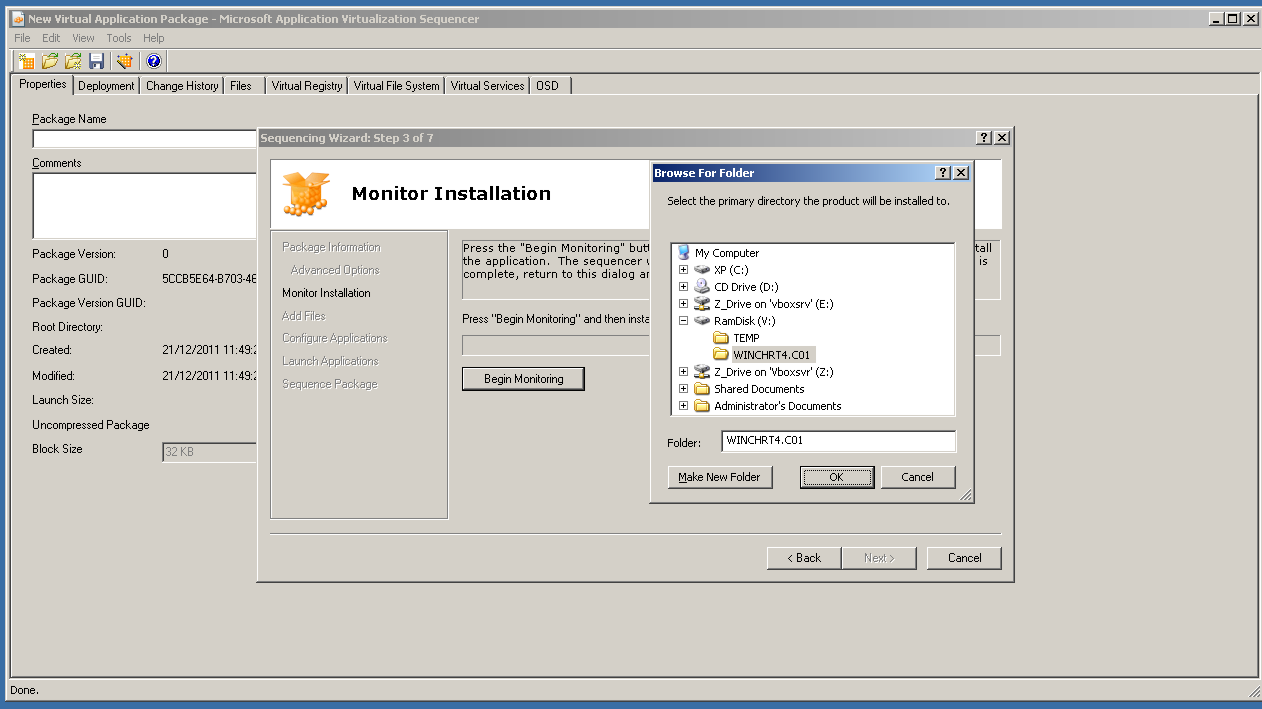Click the Configure Applications wizard step
The width and height of the screenshot is (1262, 709).
point(335,338)
